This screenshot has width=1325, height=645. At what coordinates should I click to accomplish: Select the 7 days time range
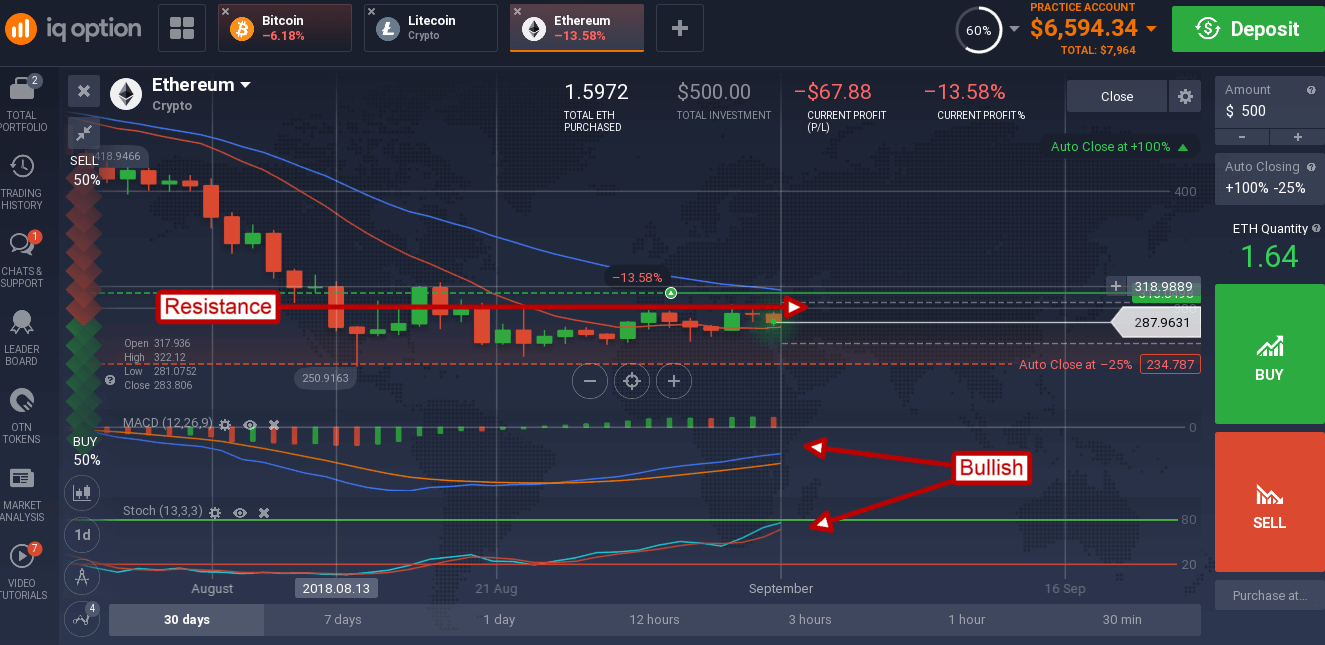343,619
